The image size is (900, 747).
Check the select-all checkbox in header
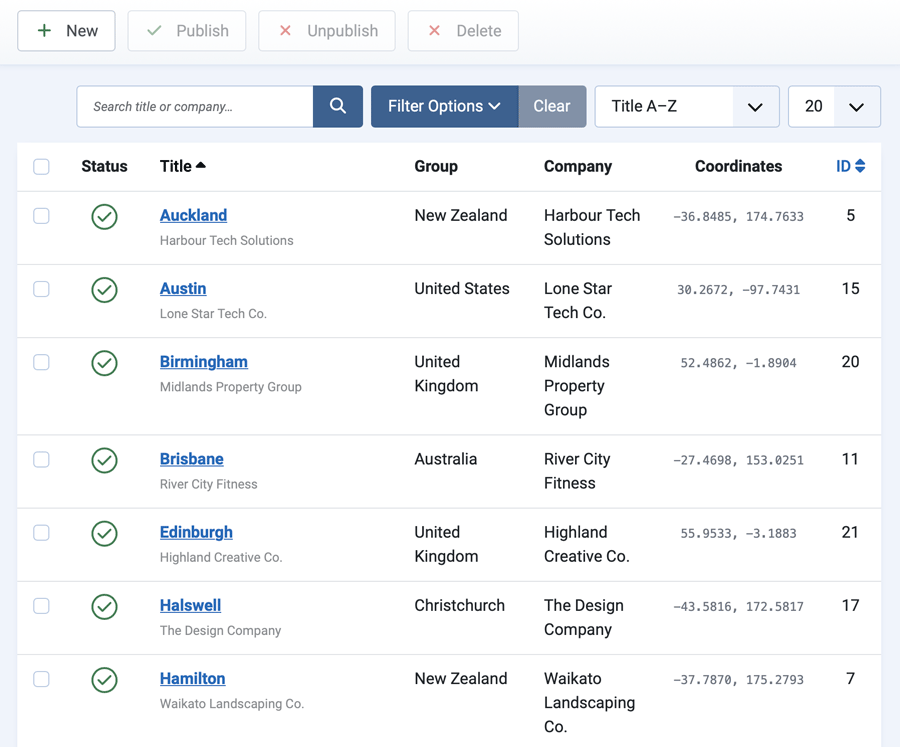coord(41,167)
